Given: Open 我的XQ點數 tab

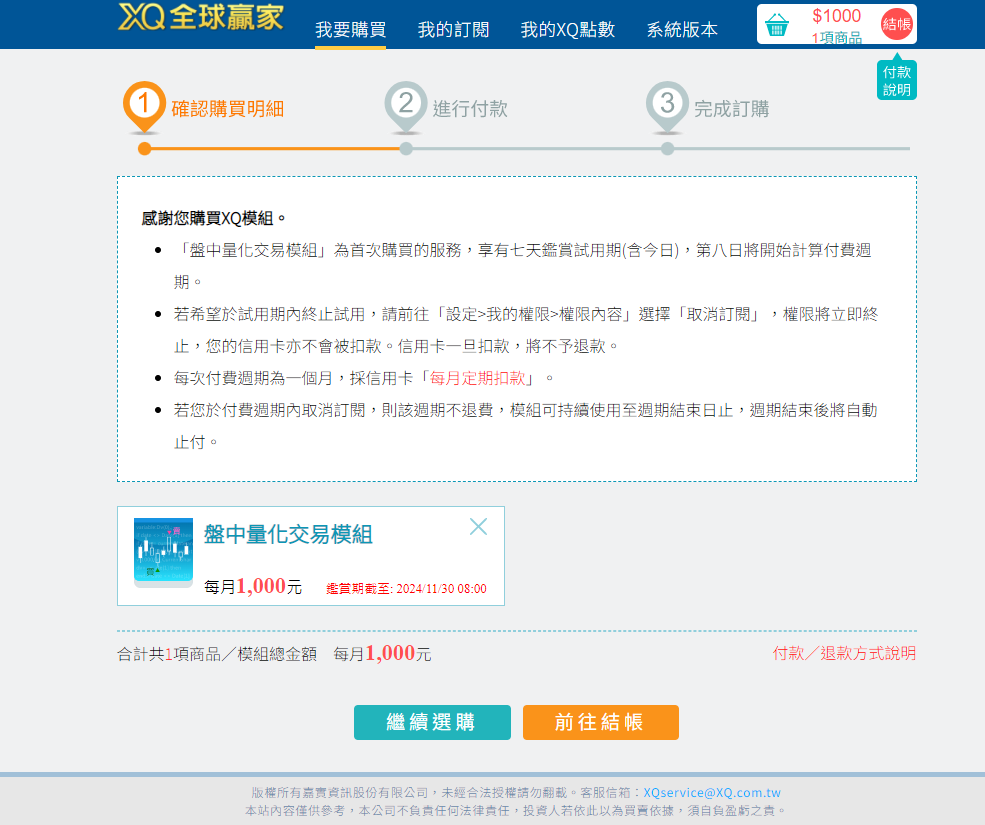Looking at the screenshot, I should 567,30.
